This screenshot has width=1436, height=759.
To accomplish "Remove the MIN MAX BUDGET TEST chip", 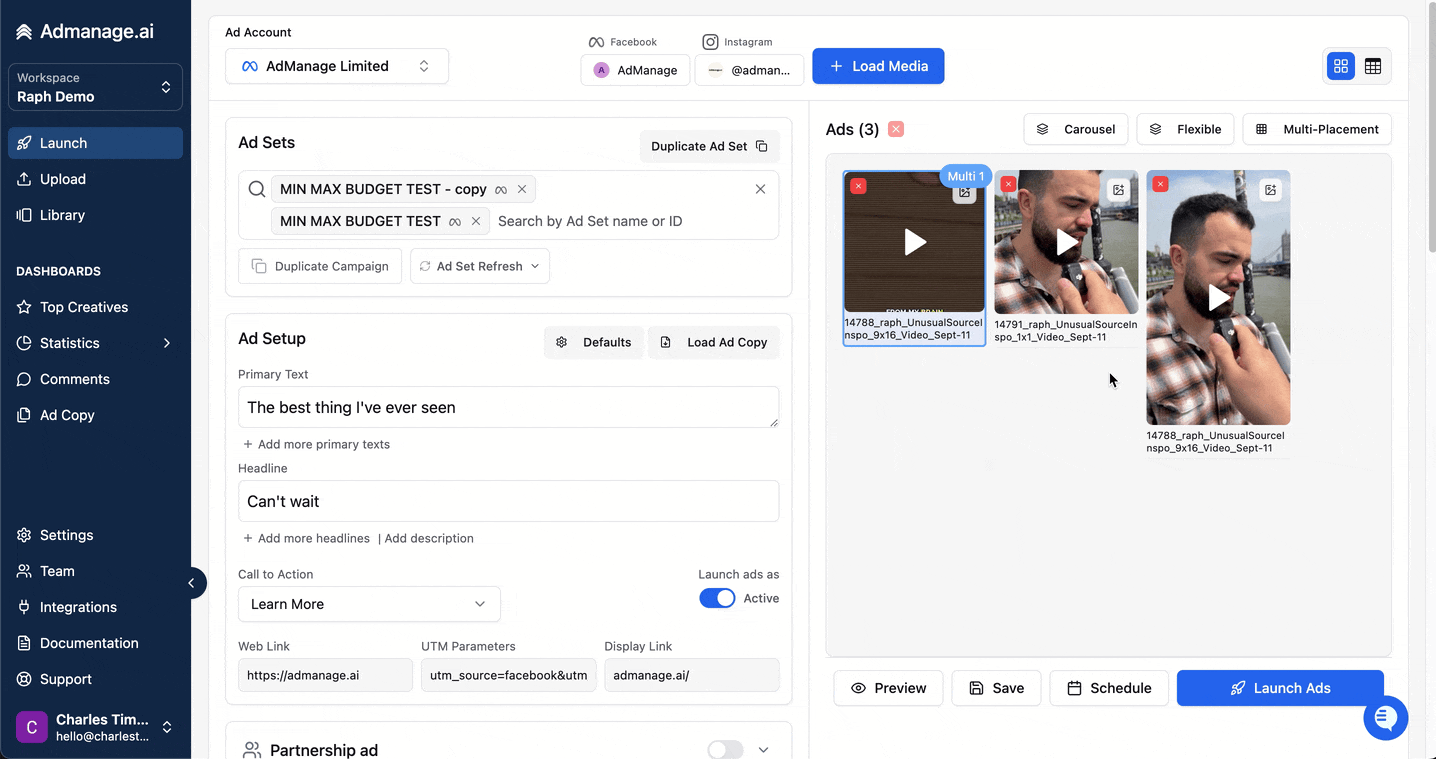I will (476, 221).
